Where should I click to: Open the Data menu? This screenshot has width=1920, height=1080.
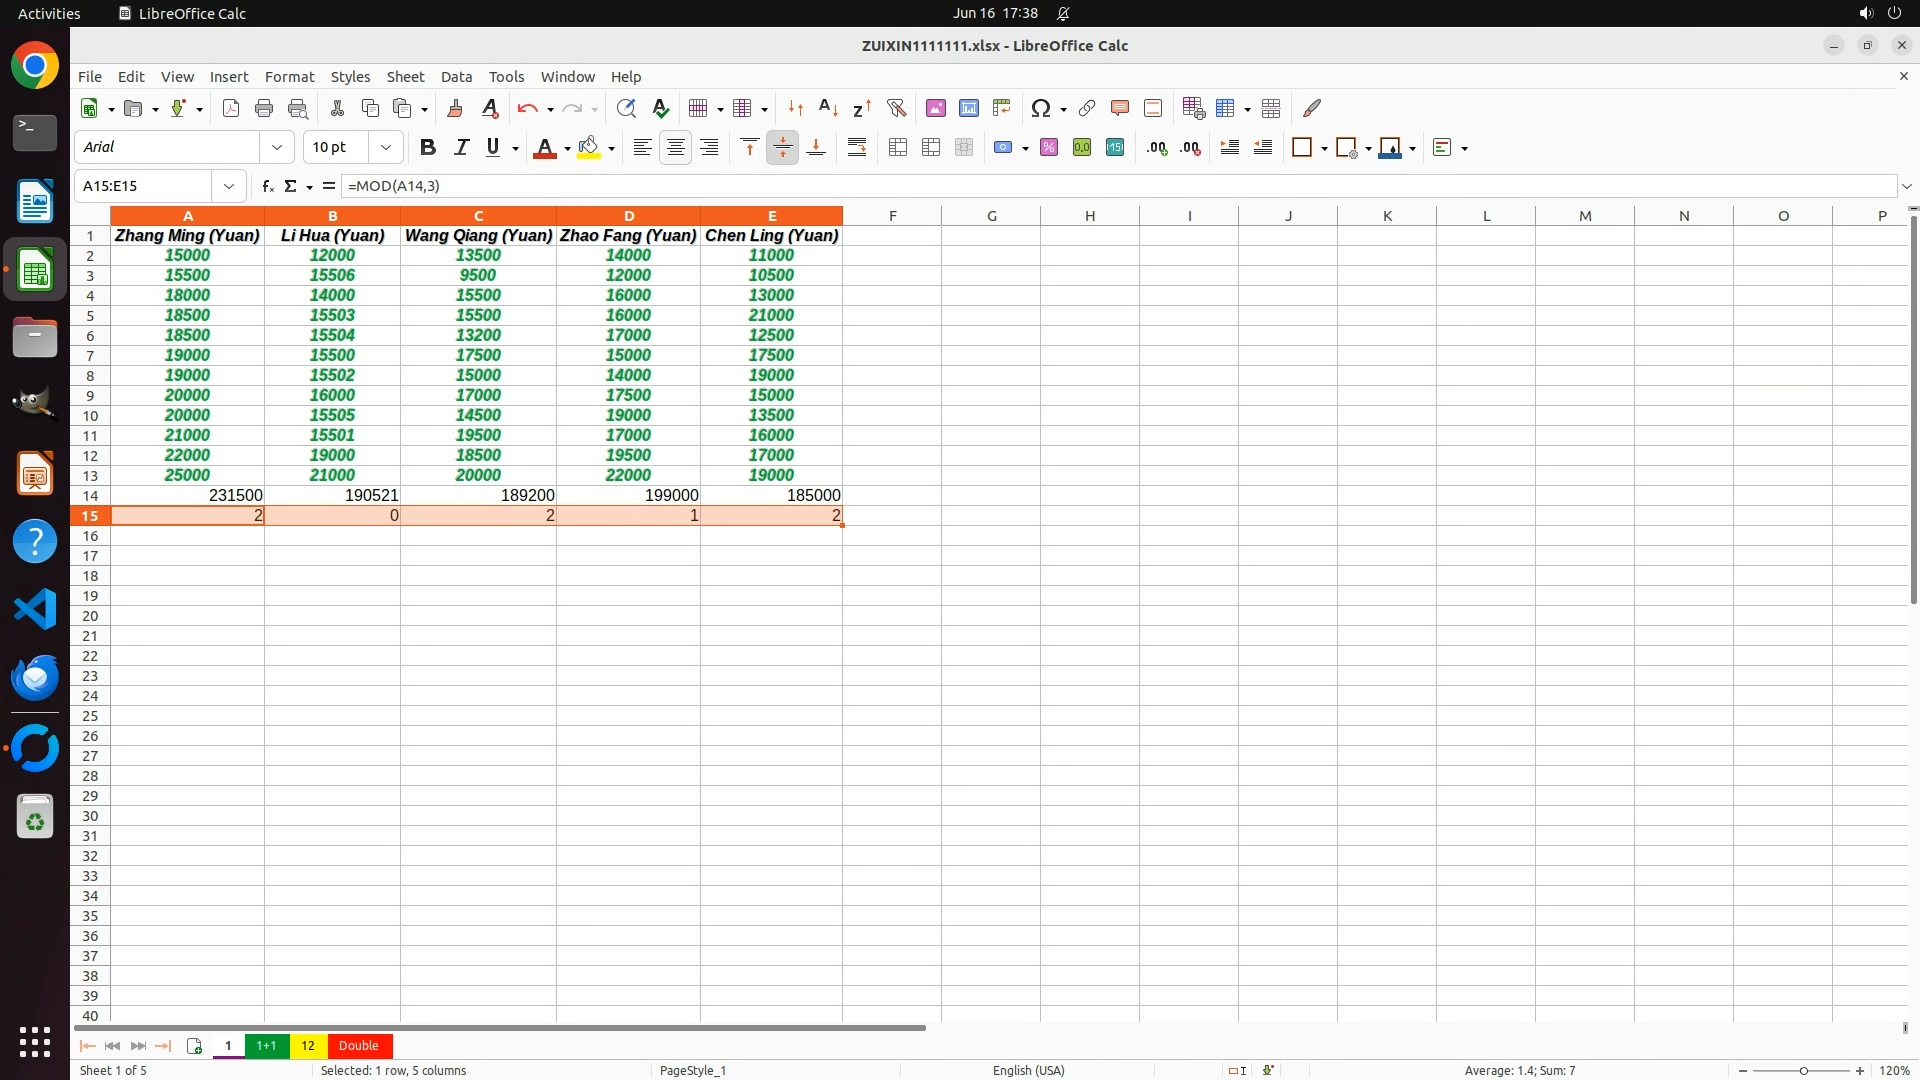click(x=456, y=77)
